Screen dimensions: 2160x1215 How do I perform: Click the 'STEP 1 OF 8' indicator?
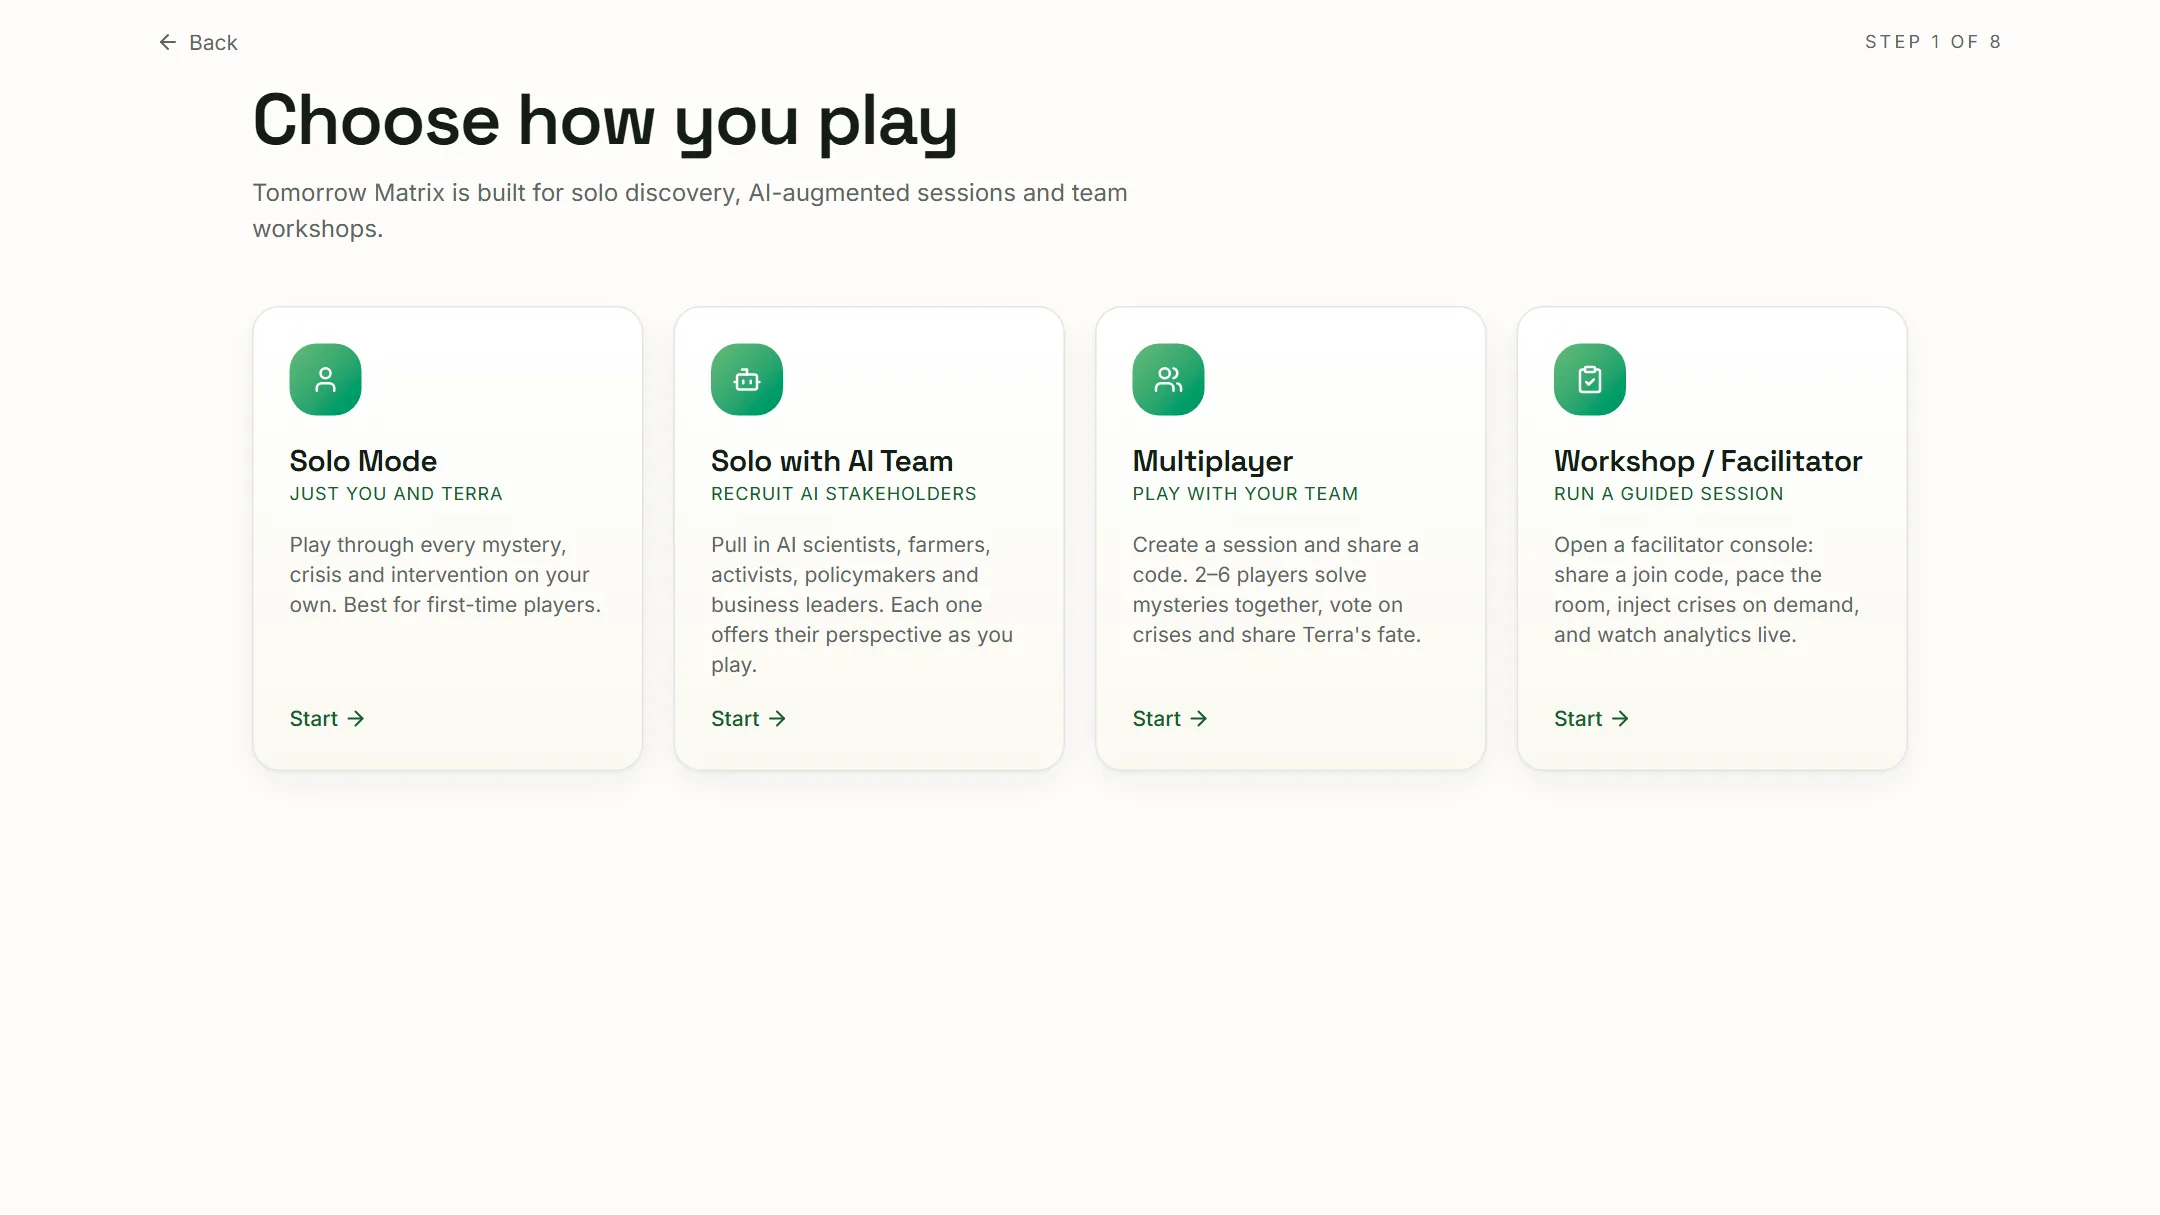tap(1932, 42)
